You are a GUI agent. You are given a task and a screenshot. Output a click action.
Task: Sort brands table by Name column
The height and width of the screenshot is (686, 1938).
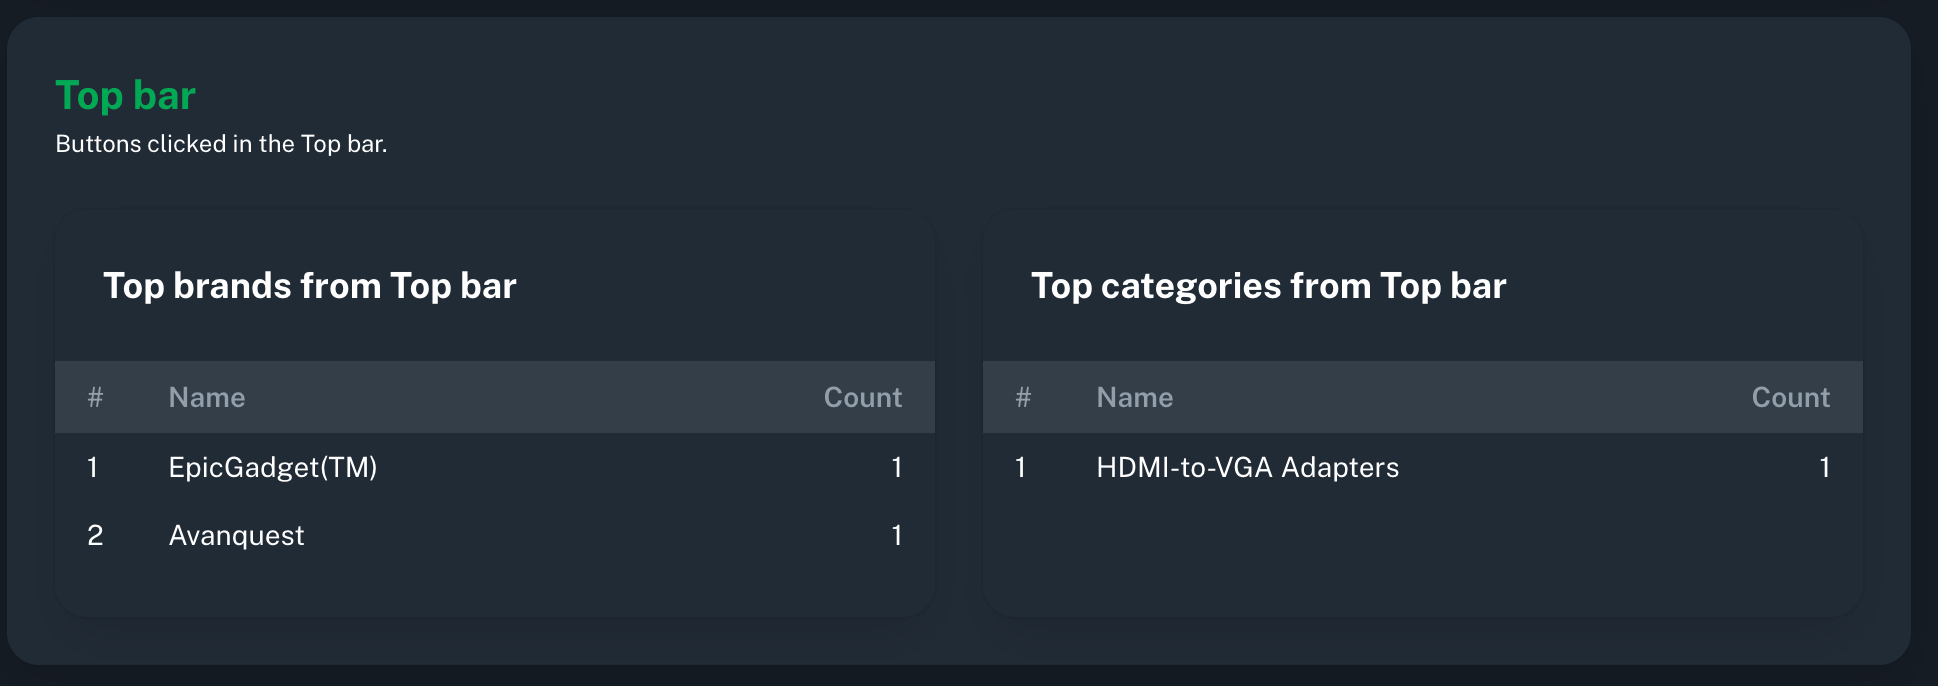207,397
